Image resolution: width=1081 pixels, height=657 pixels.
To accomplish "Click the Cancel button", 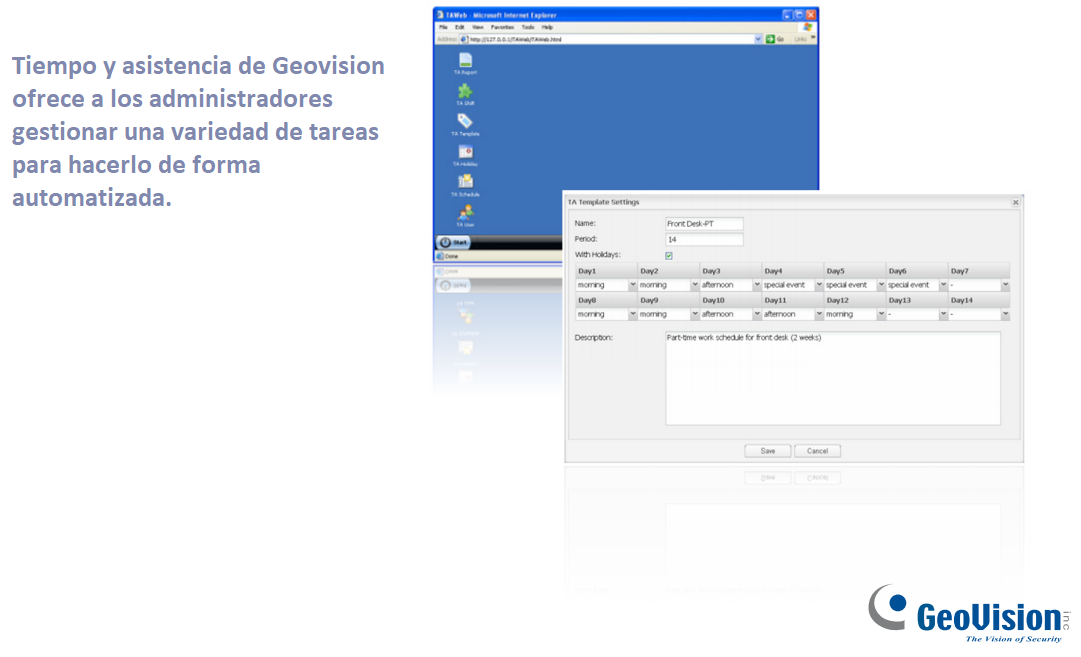I will 818,451.
